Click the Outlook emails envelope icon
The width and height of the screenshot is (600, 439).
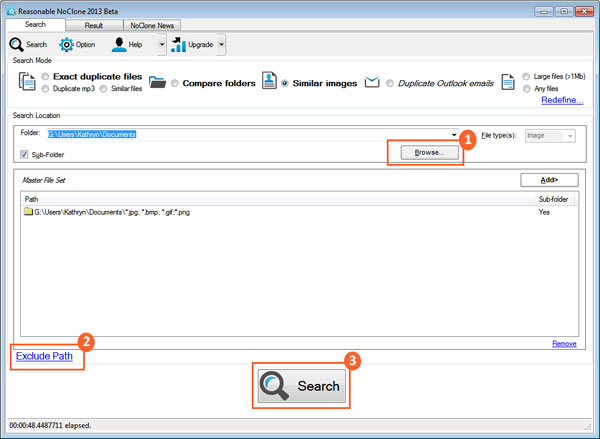pyautogui.click(x=372, y=82)
